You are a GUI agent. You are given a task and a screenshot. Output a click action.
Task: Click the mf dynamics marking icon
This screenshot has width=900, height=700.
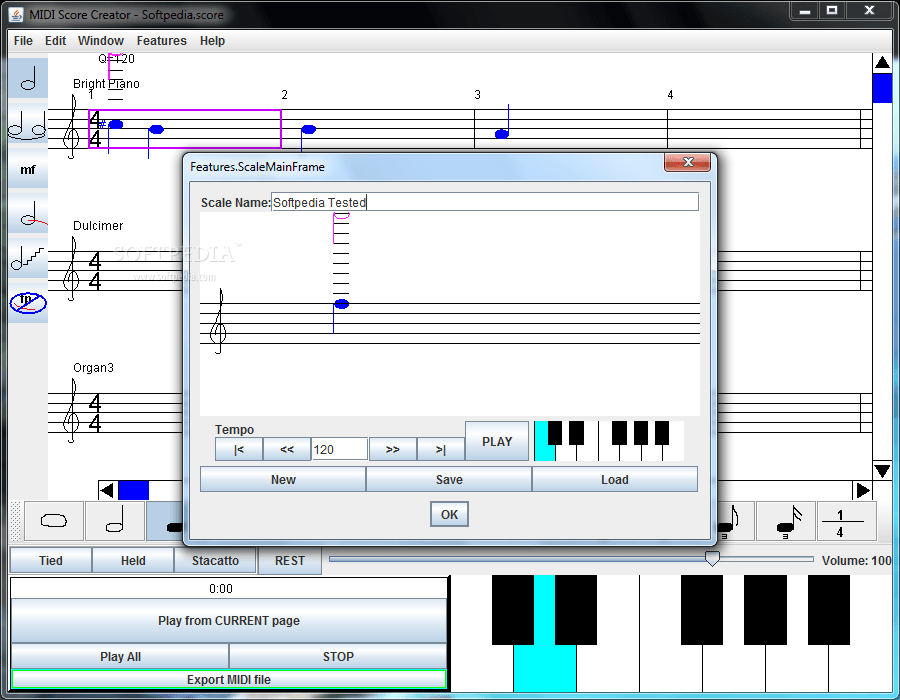(27, 170)
